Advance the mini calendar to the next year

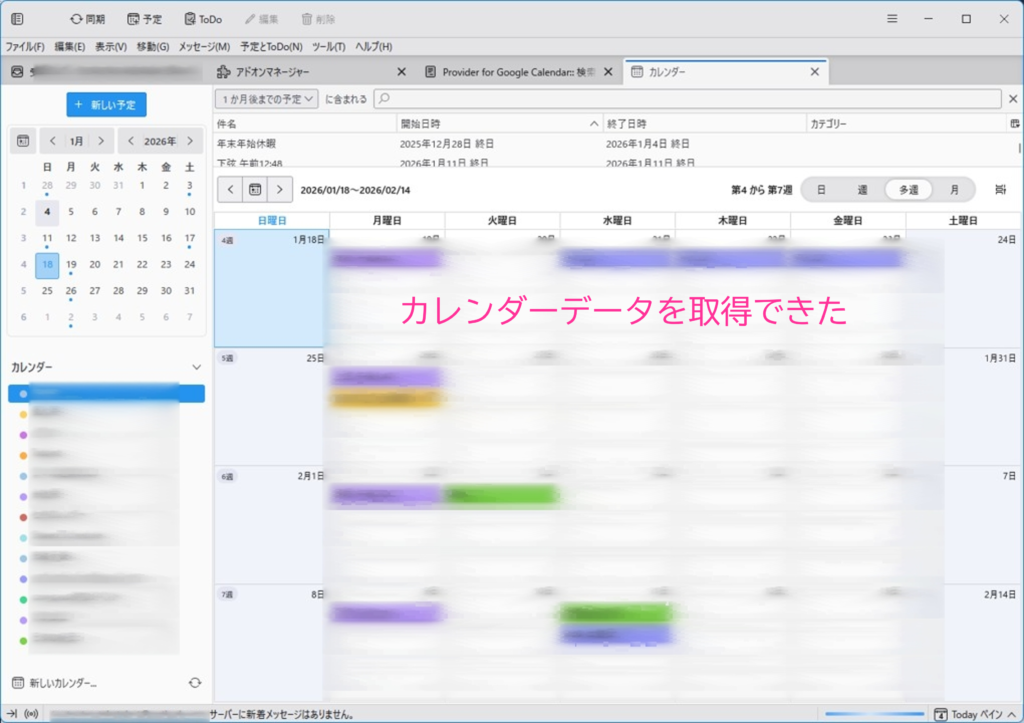pos(189,141)
